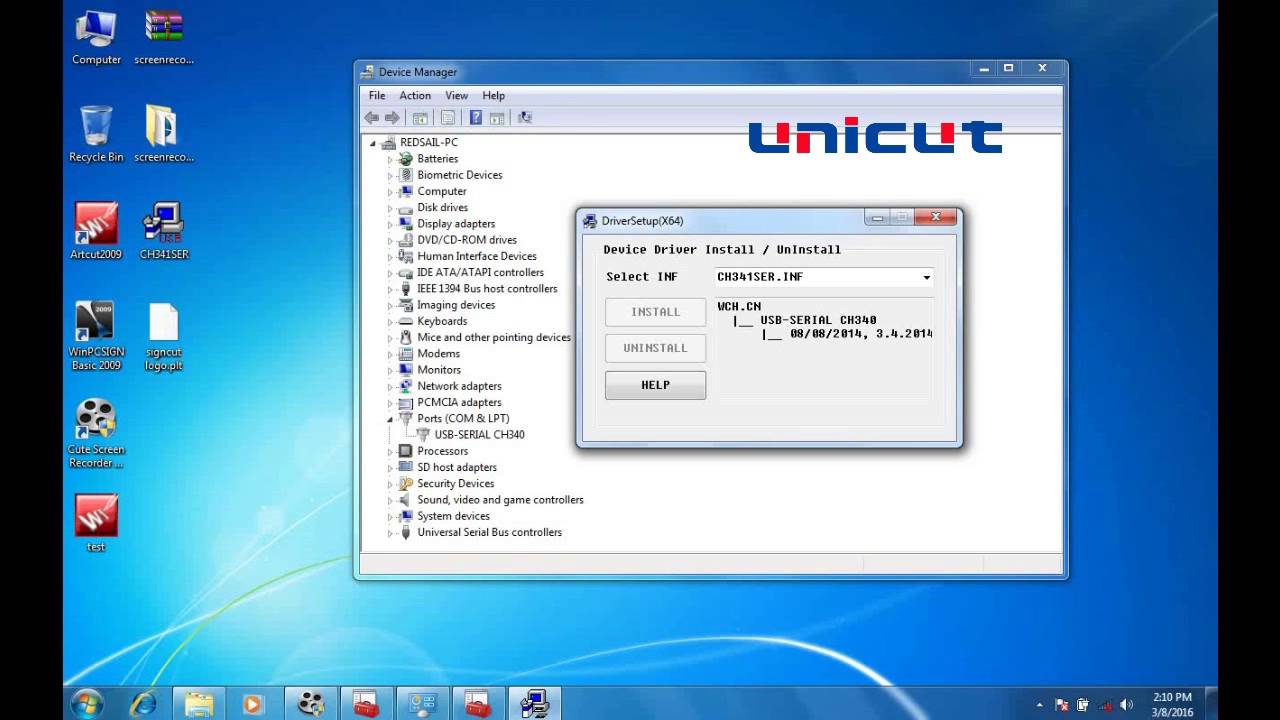
Task: Select the Cute Screen Recorder desktop icon
Action: [96, 433]
